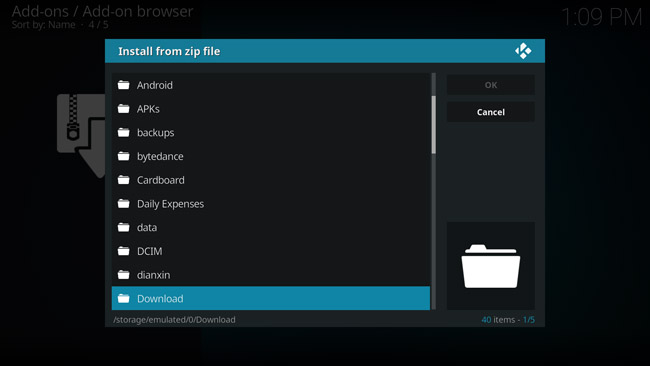The image size is (650, 366).
Task: Click the Install from zip file title
Action: [x=169, y=51]
